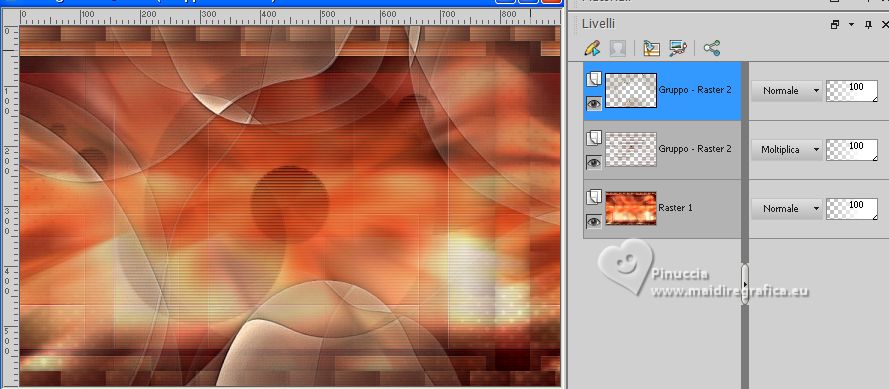Open Raster 1 Normale blend mode dropdown
Screen dimensions: 889x389
coord(787,209)
